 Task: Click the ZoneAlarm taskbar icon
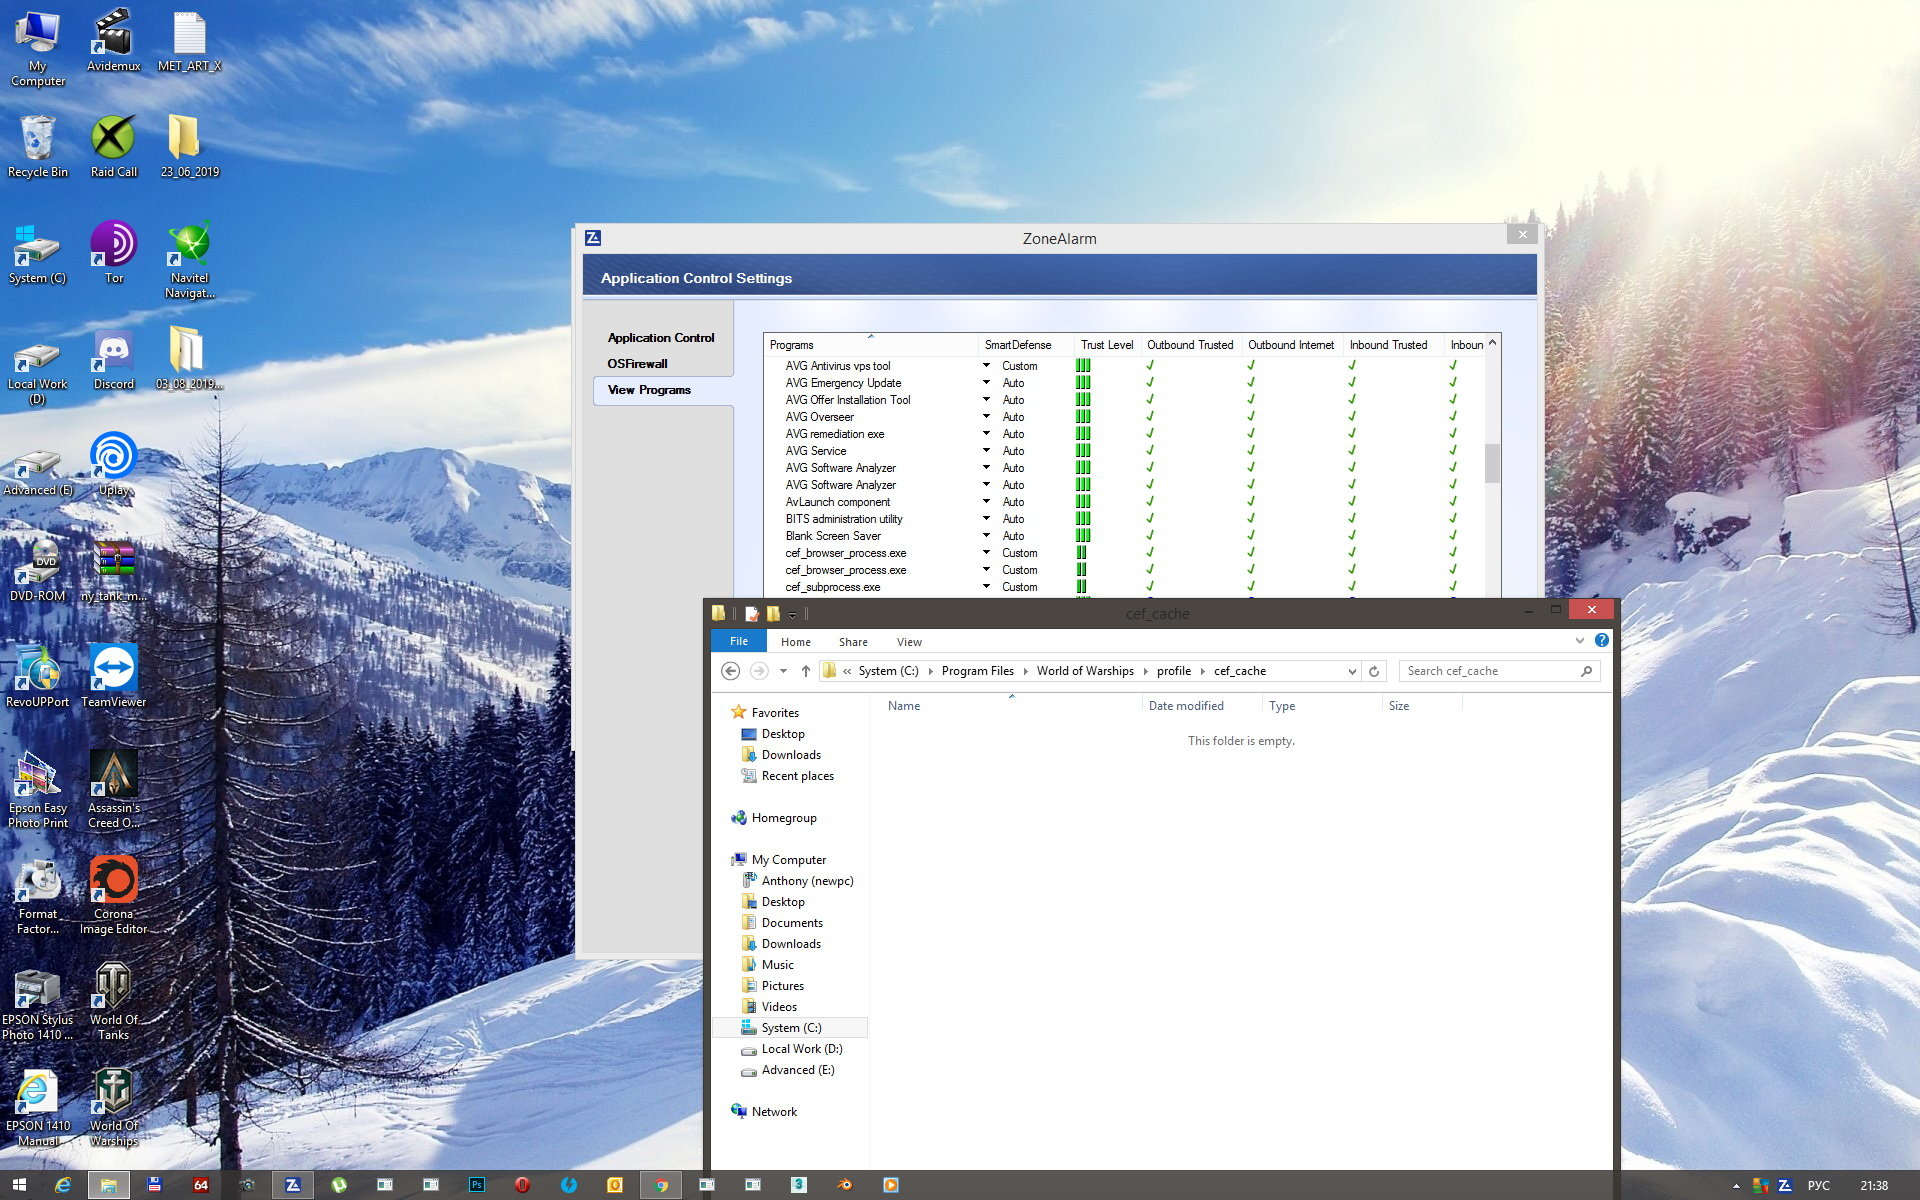click(293, 1185)
